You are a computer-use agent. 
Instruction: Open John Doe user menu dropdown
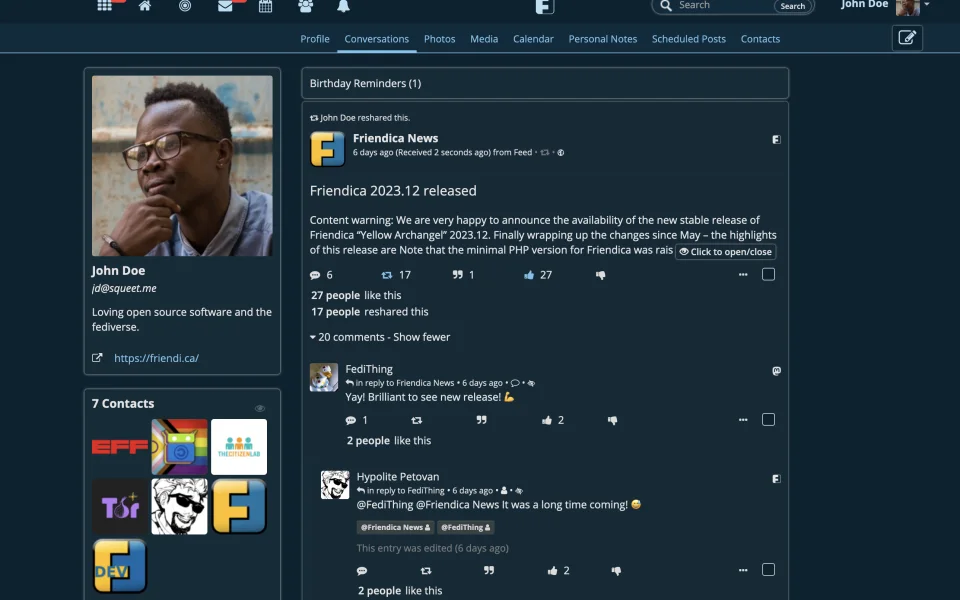coord(926,5)
